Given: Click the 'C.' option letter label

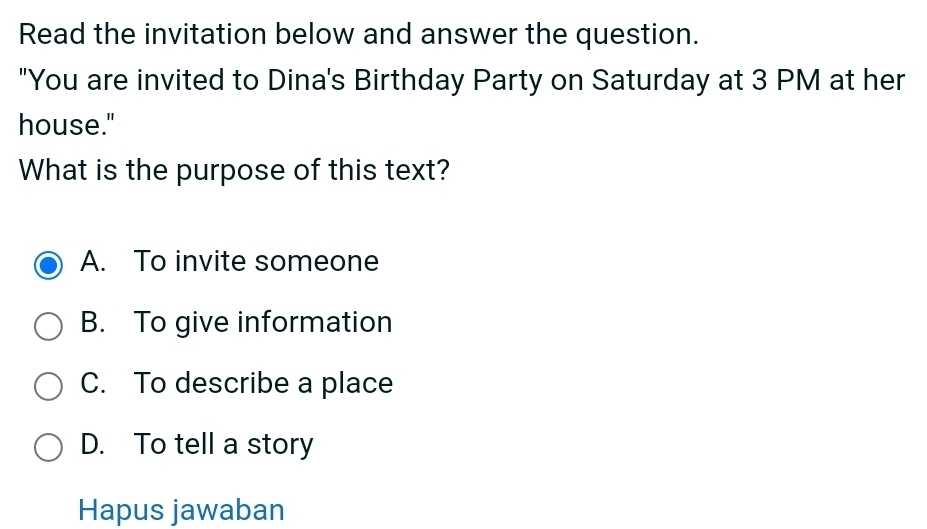Looking at the screenshot, I should click(x=94, y=383).
